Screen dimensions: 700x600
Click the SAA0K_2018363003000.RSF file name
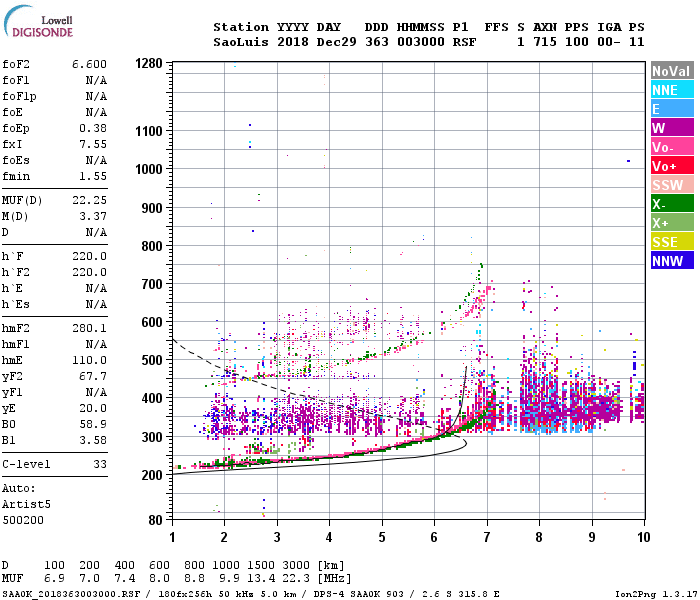pyautogui.click(x=71, y=594)
